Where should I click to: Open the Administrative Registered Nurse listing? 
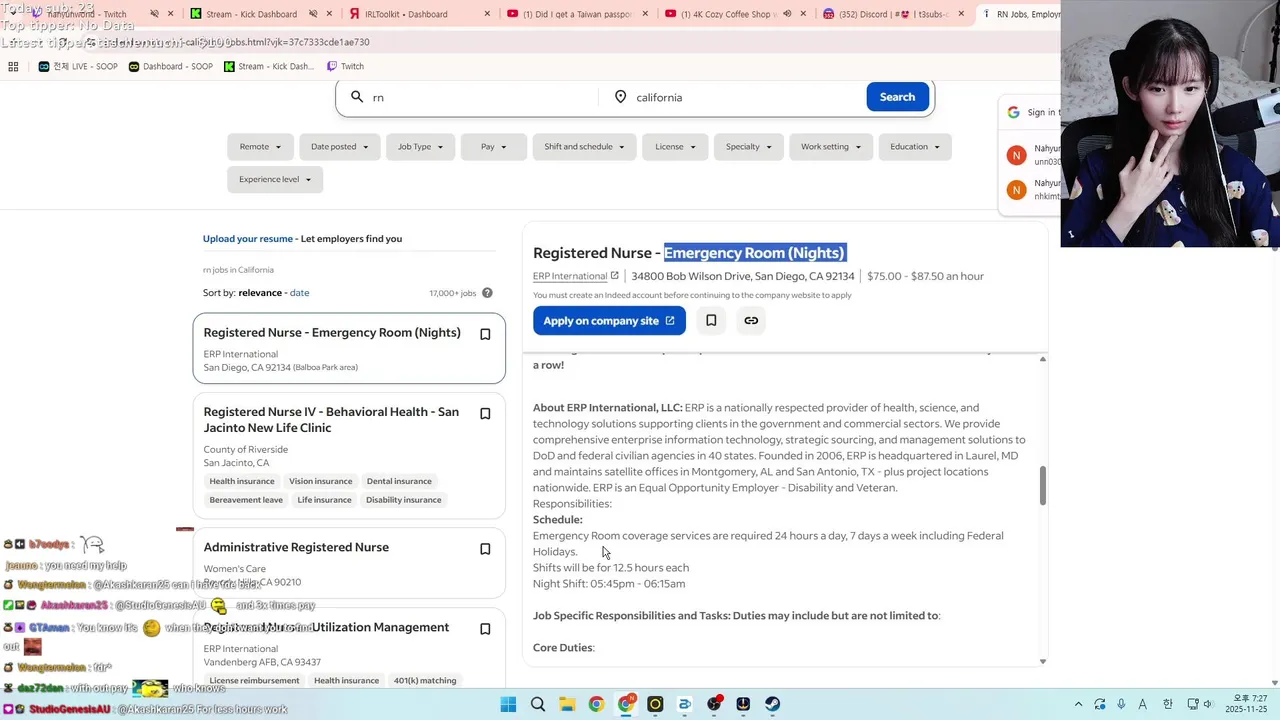pos(296,547)
